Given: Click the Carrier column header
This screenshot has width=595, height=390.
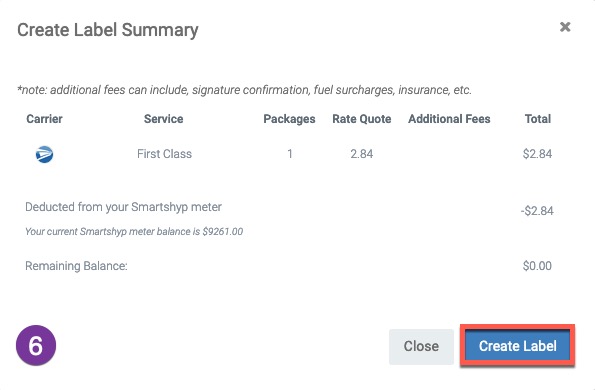Looking at the screenshot, I should point(44,119).
